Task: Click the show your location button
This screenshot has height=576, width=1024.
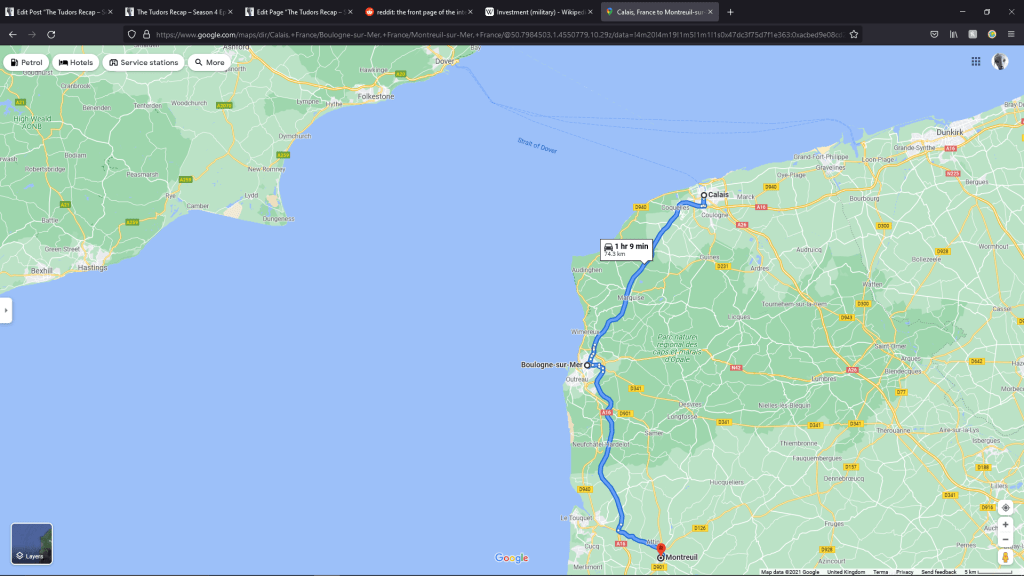Action: coord(1005,508)
